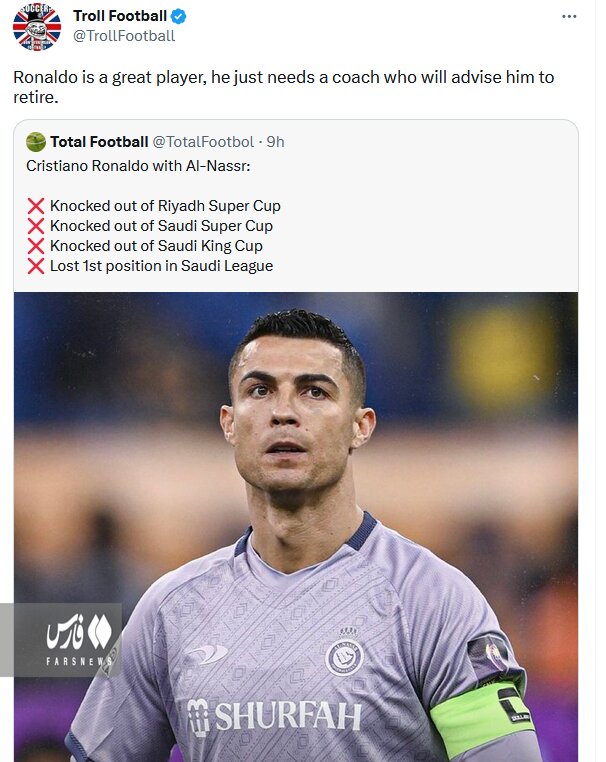This screenshot has height=762, width=606.
Task: Click the @TotalFootbol handle
Action: 203,142
